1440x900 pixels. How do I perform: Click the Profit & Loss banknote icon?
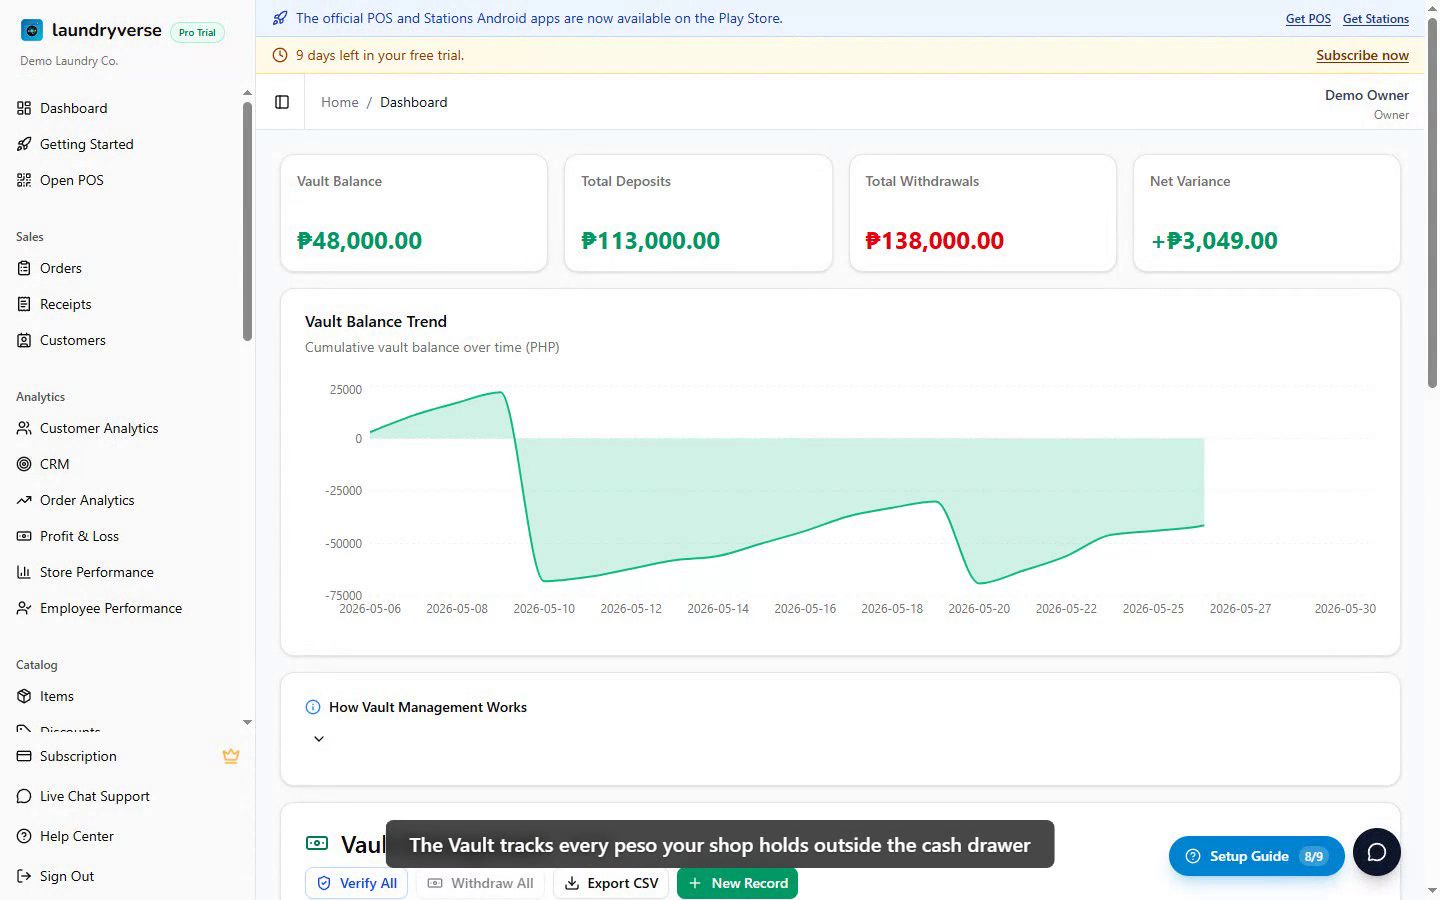[x=24, y=536]
